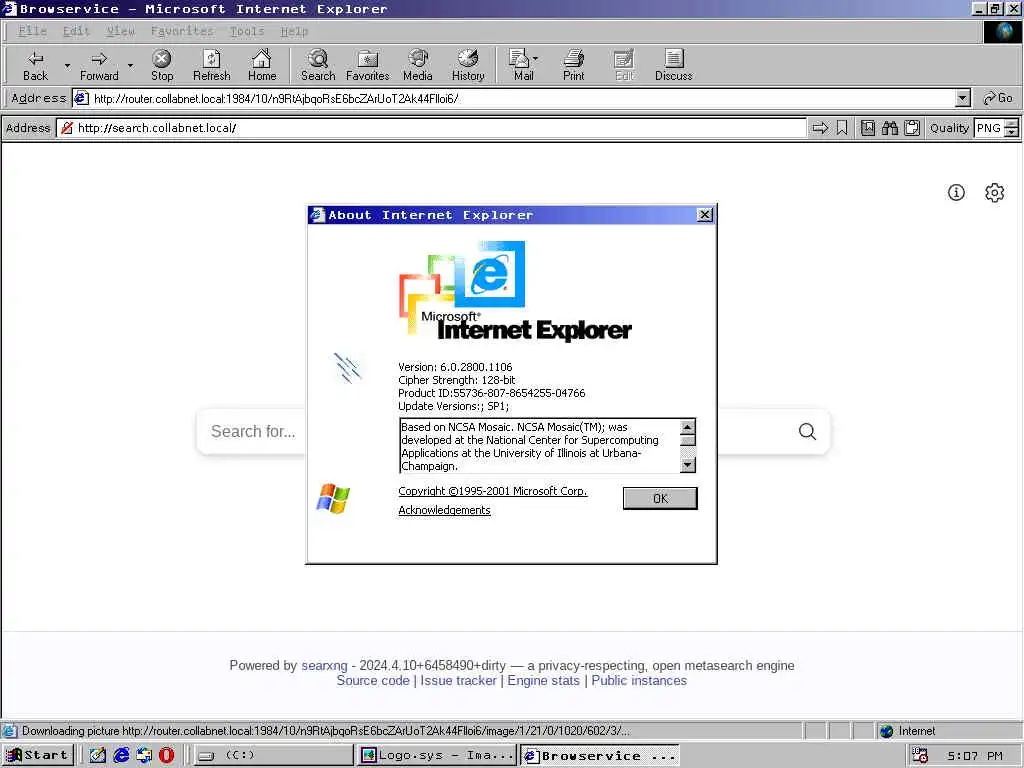Click the first quick launch desktop icon
Viewport: 1024px width, 768px height.
pos(97,755)
